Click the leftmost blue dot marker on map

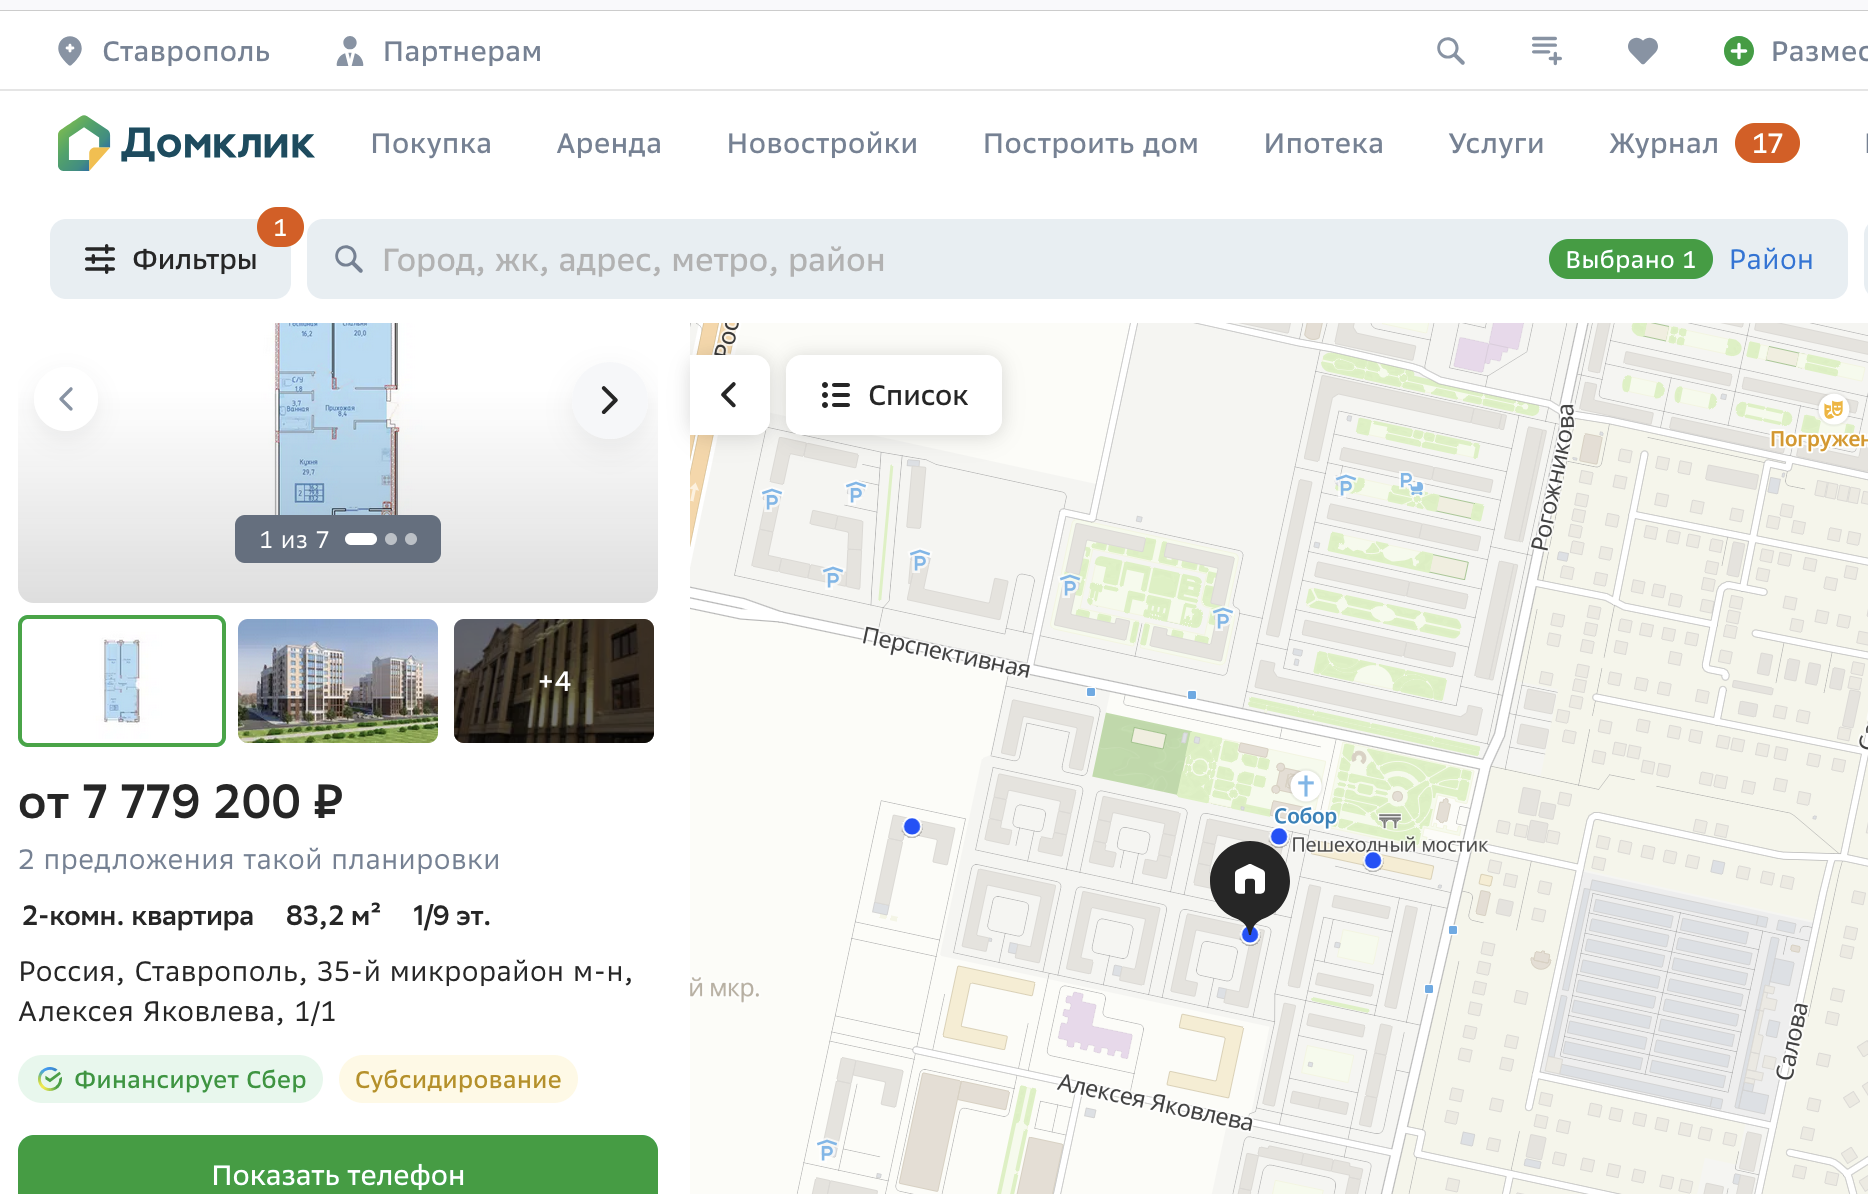tap(912, 827)
